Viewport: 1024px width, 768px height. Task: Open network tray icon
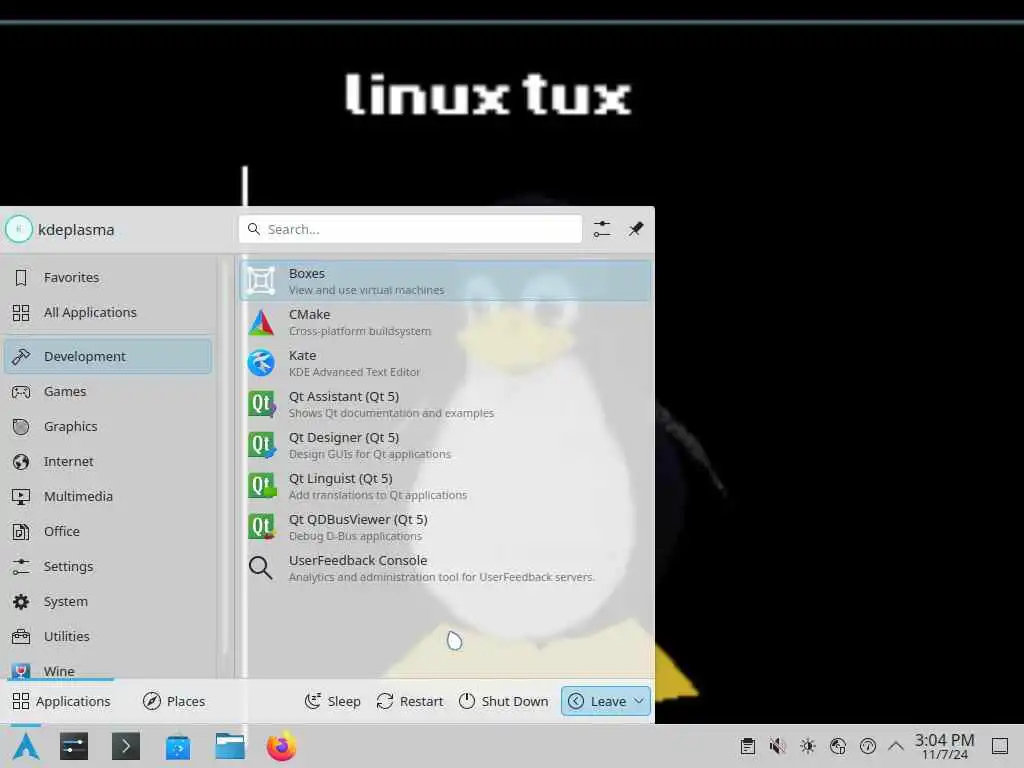pyautogui.click(x=838, y=746)
